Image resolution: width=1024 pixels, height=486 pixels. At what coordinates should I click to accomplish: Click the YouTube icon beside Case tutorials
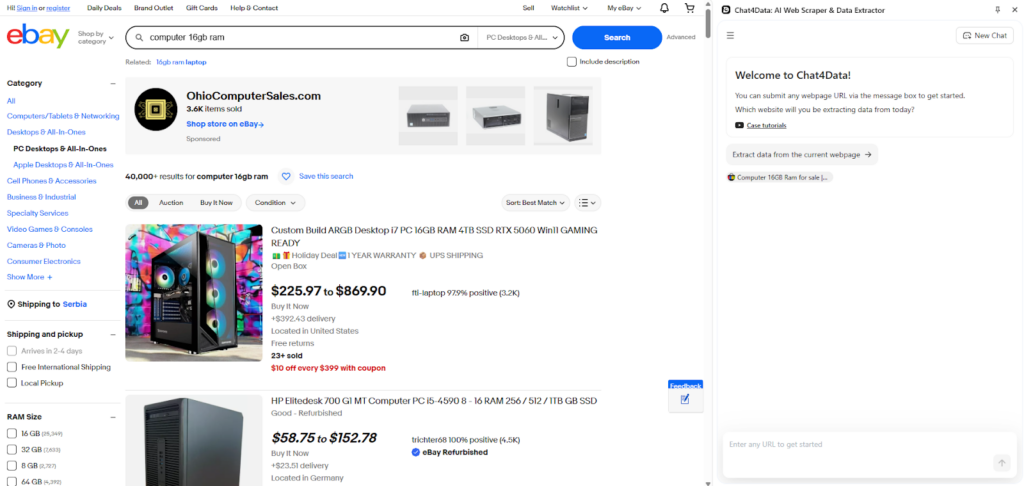[x=739, y=125]
